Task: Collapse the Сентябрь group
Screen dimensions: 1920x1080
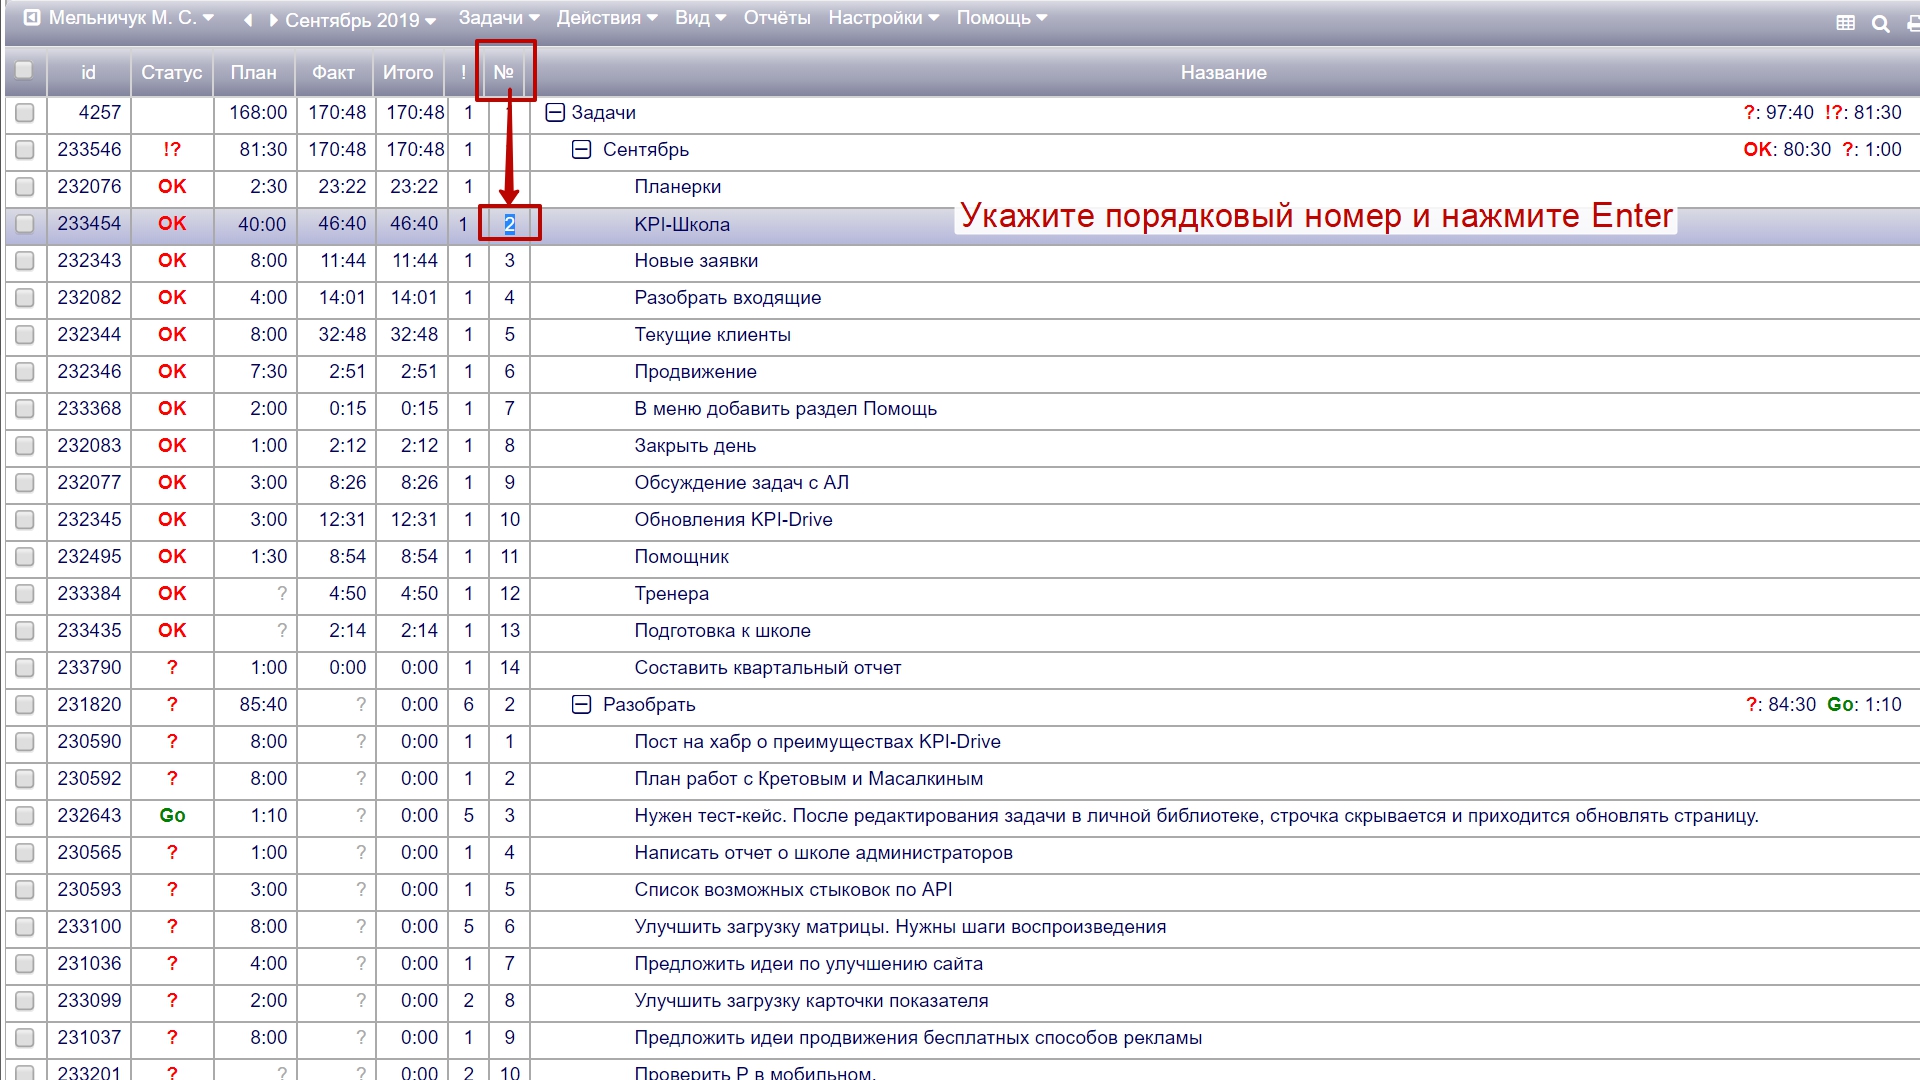Action: 581,150
